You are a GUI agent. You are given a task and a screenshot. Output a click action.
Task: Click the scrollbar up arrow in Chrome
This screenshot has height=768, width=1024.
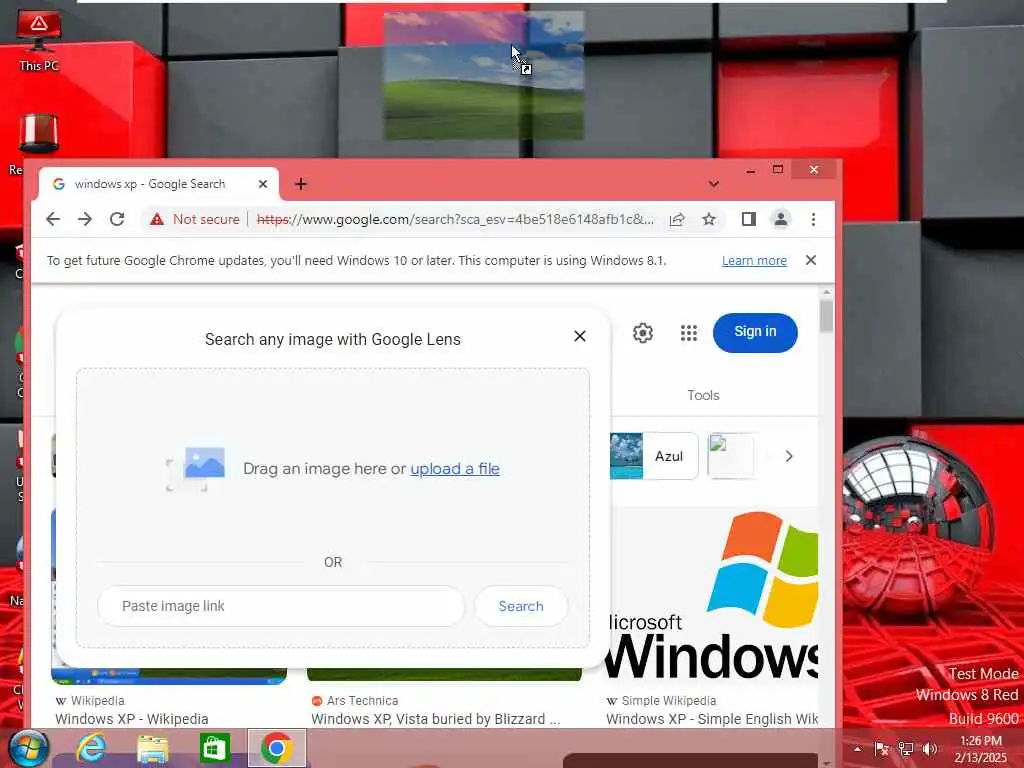point(827,292)
